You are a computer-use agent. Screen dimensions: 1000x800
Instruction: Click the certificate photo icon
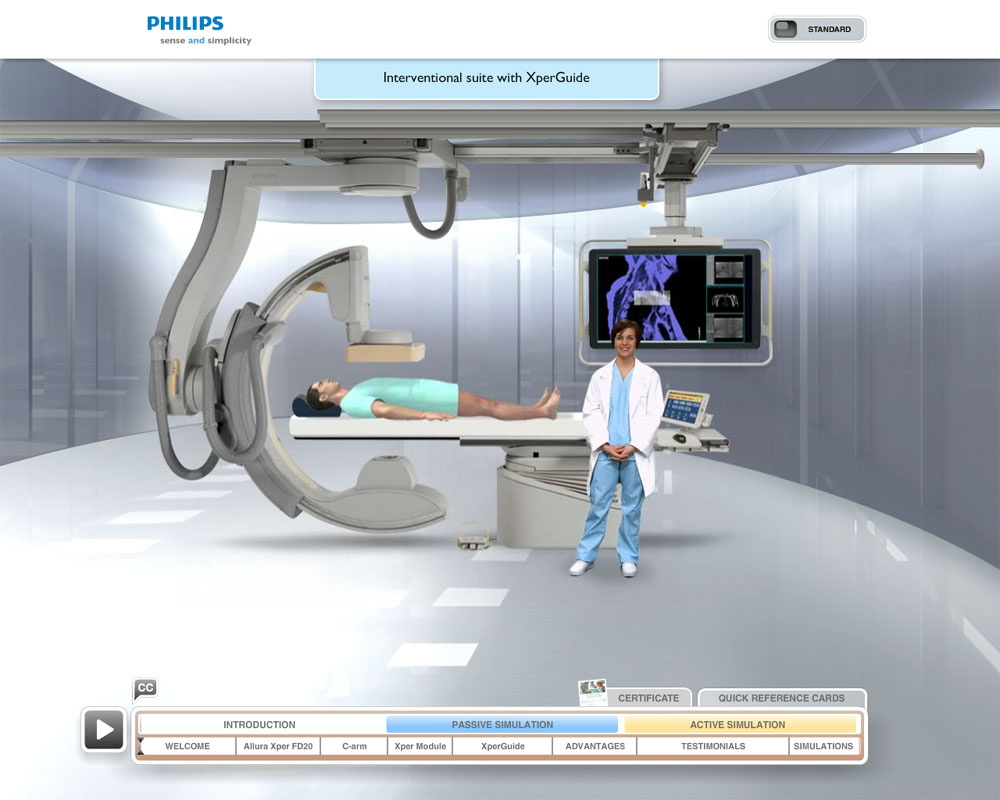593,693
